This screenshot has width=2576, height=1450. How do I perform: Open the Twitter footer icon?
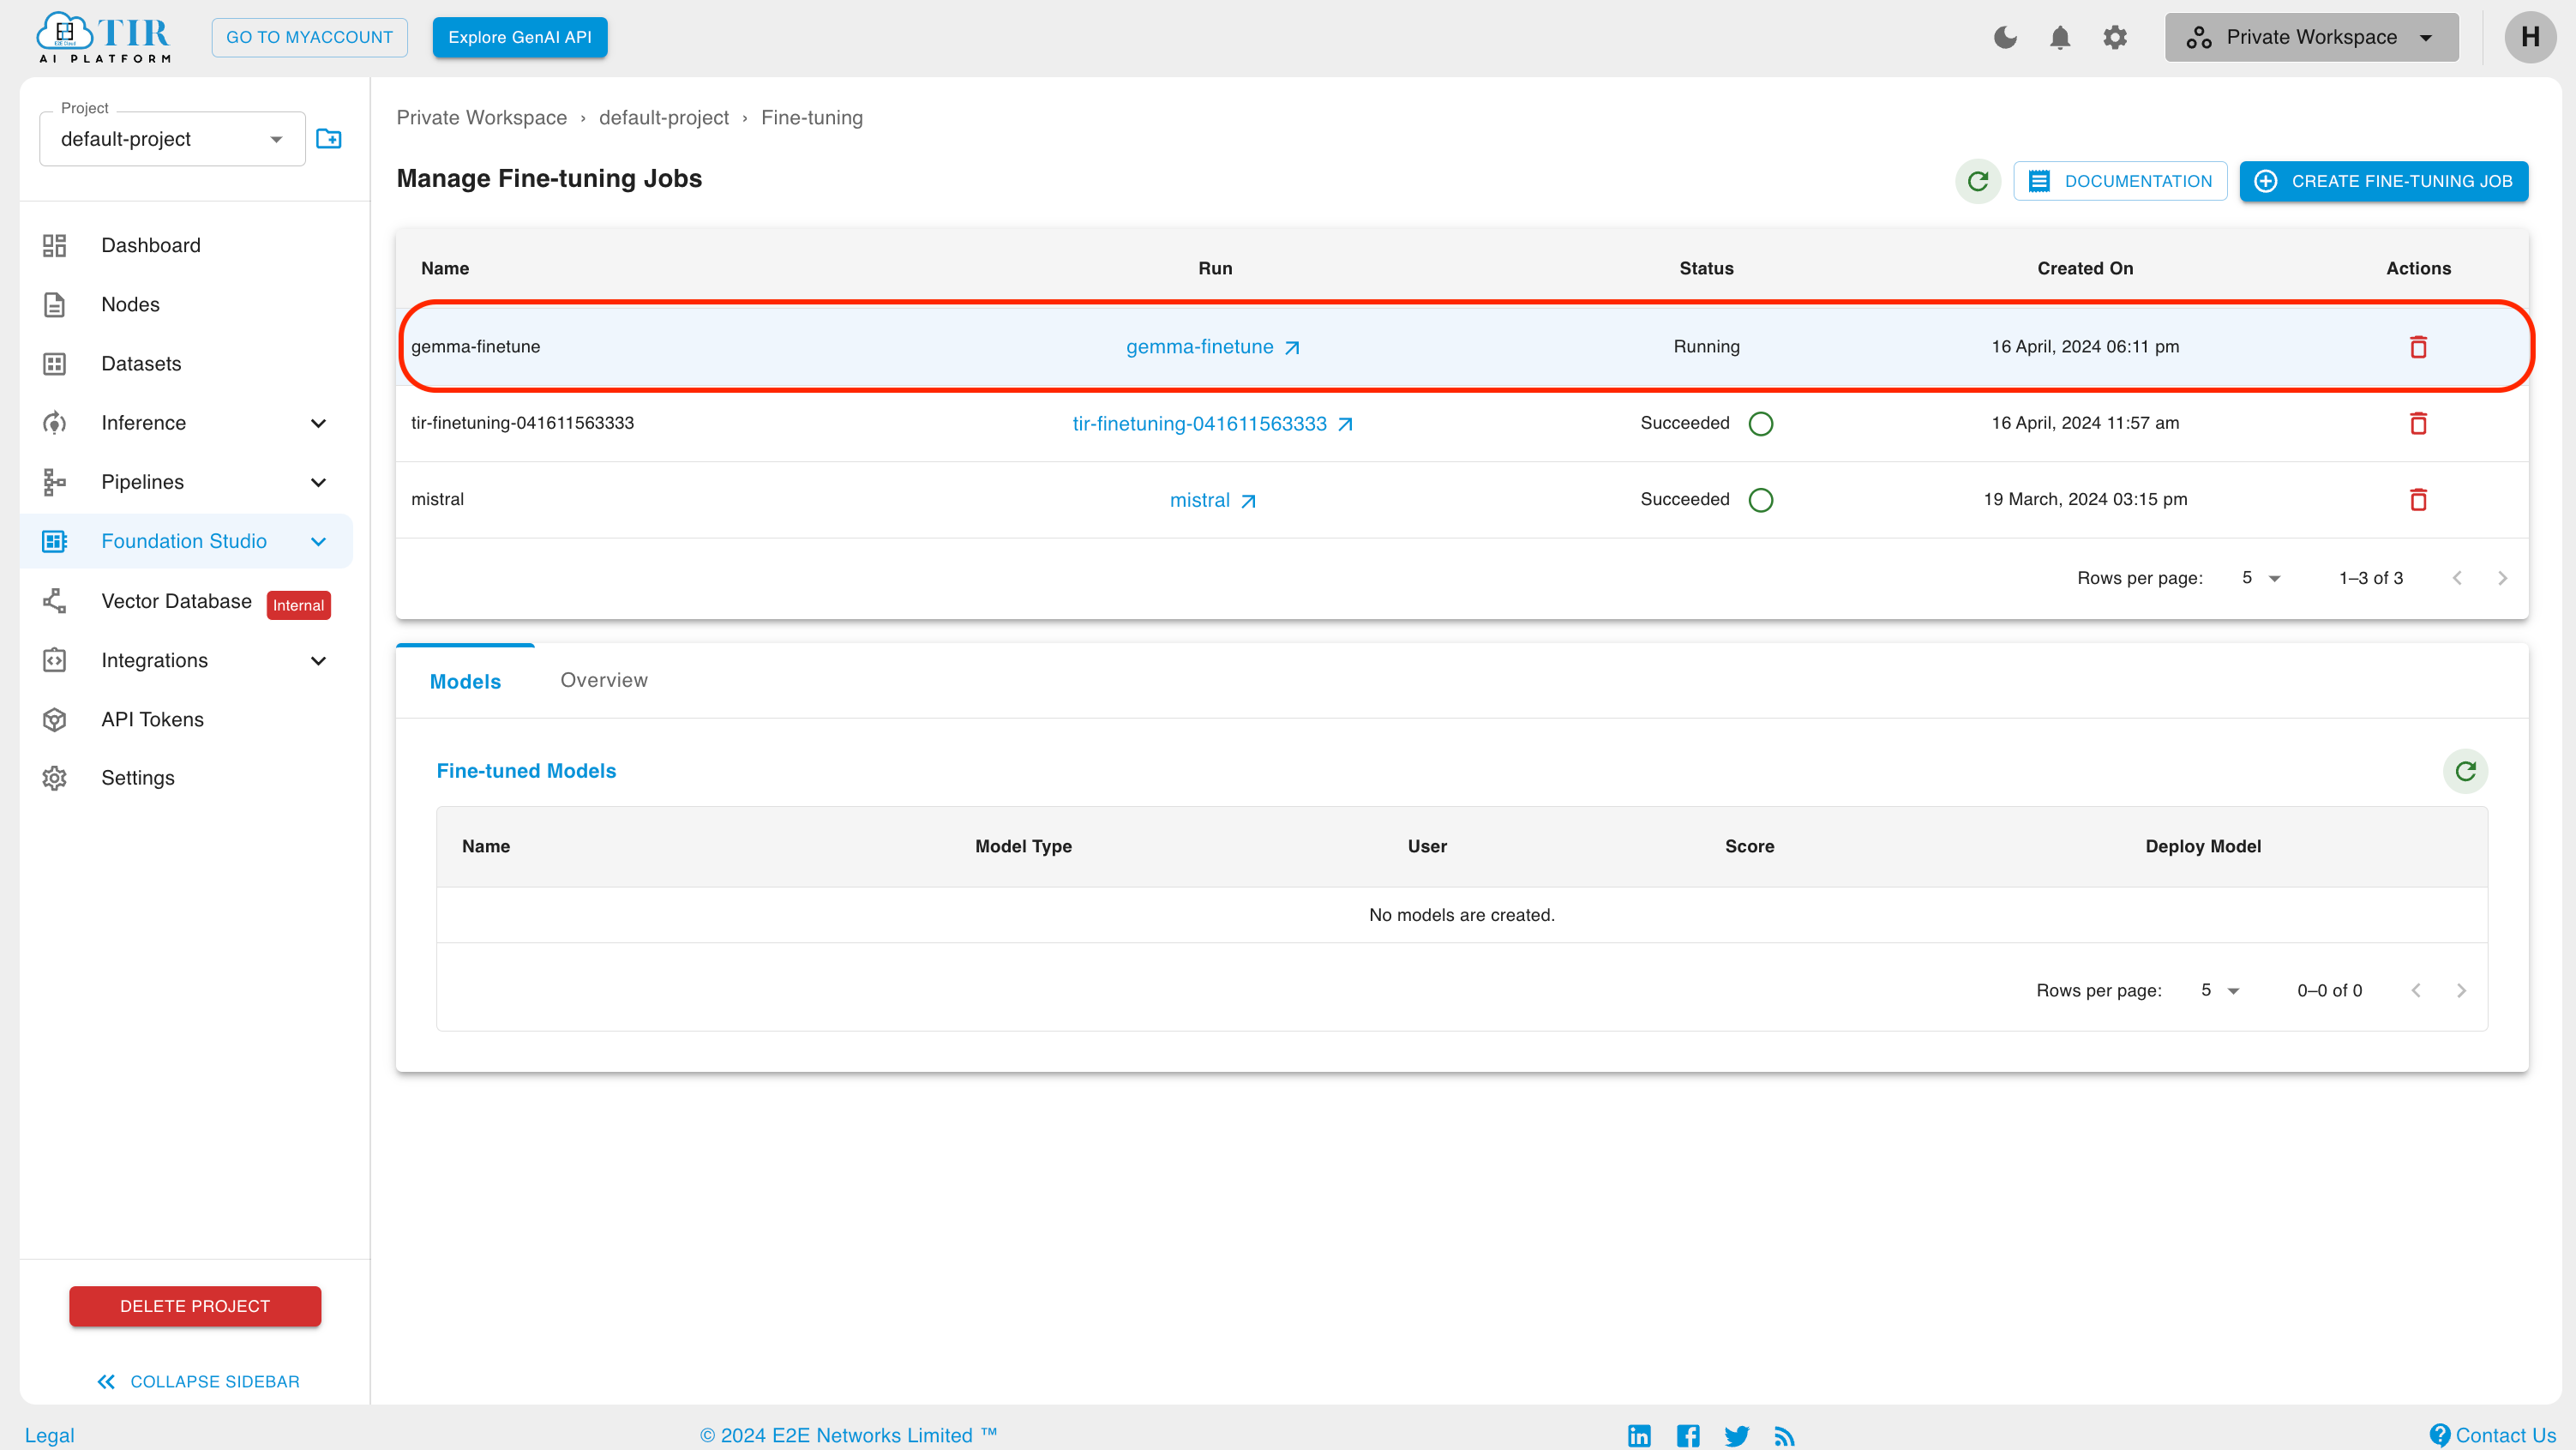pyautogui.click(x=1737, y=1436)
